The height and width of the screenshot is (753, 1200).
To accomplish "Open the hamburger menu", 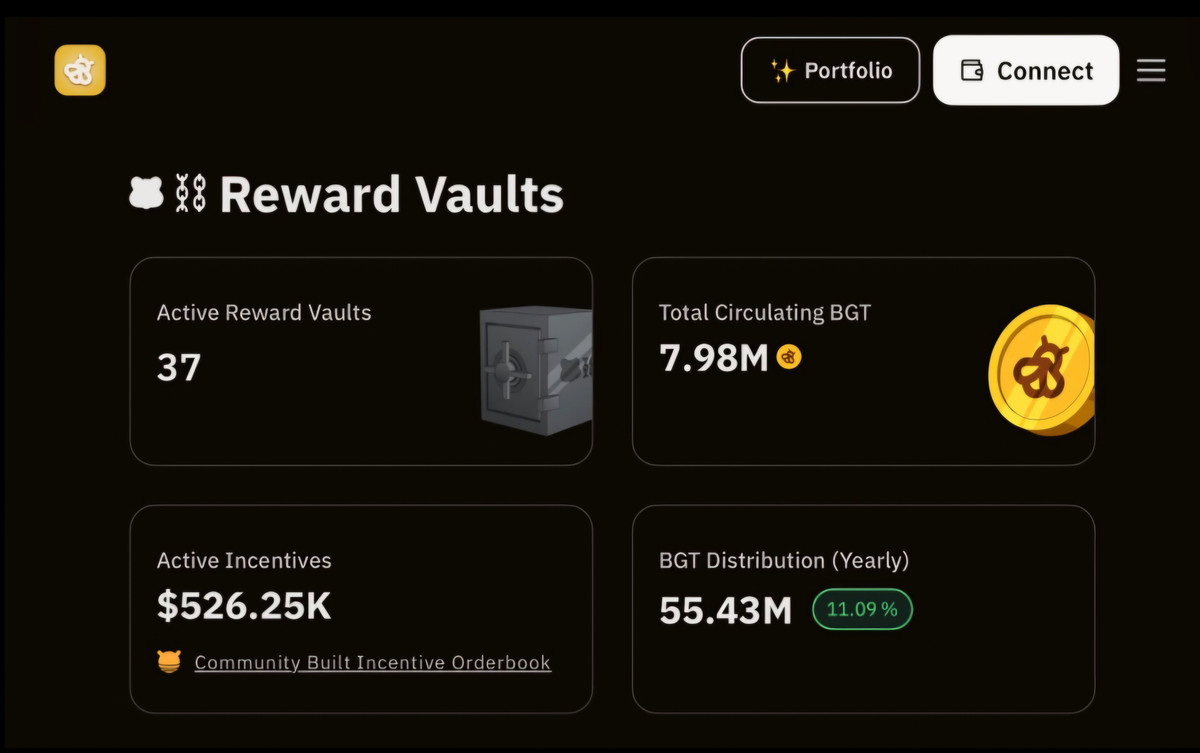I will click(1151, 71).
